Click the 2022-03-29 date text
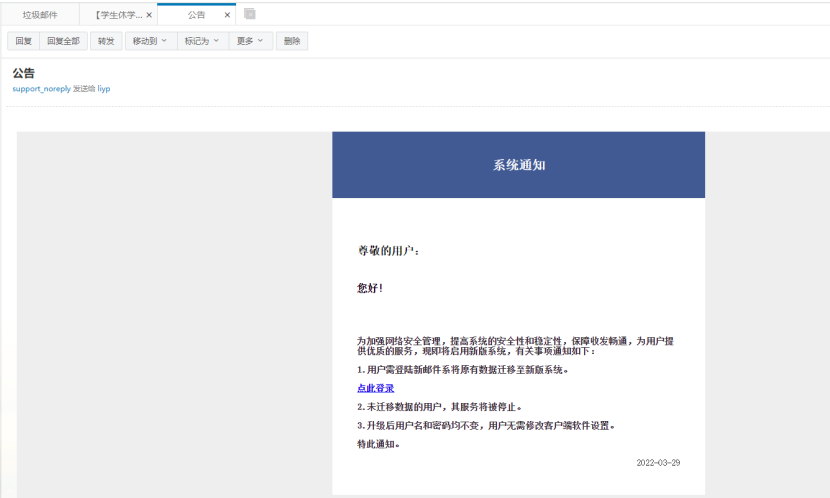830x498 pixels. (658, 463)
